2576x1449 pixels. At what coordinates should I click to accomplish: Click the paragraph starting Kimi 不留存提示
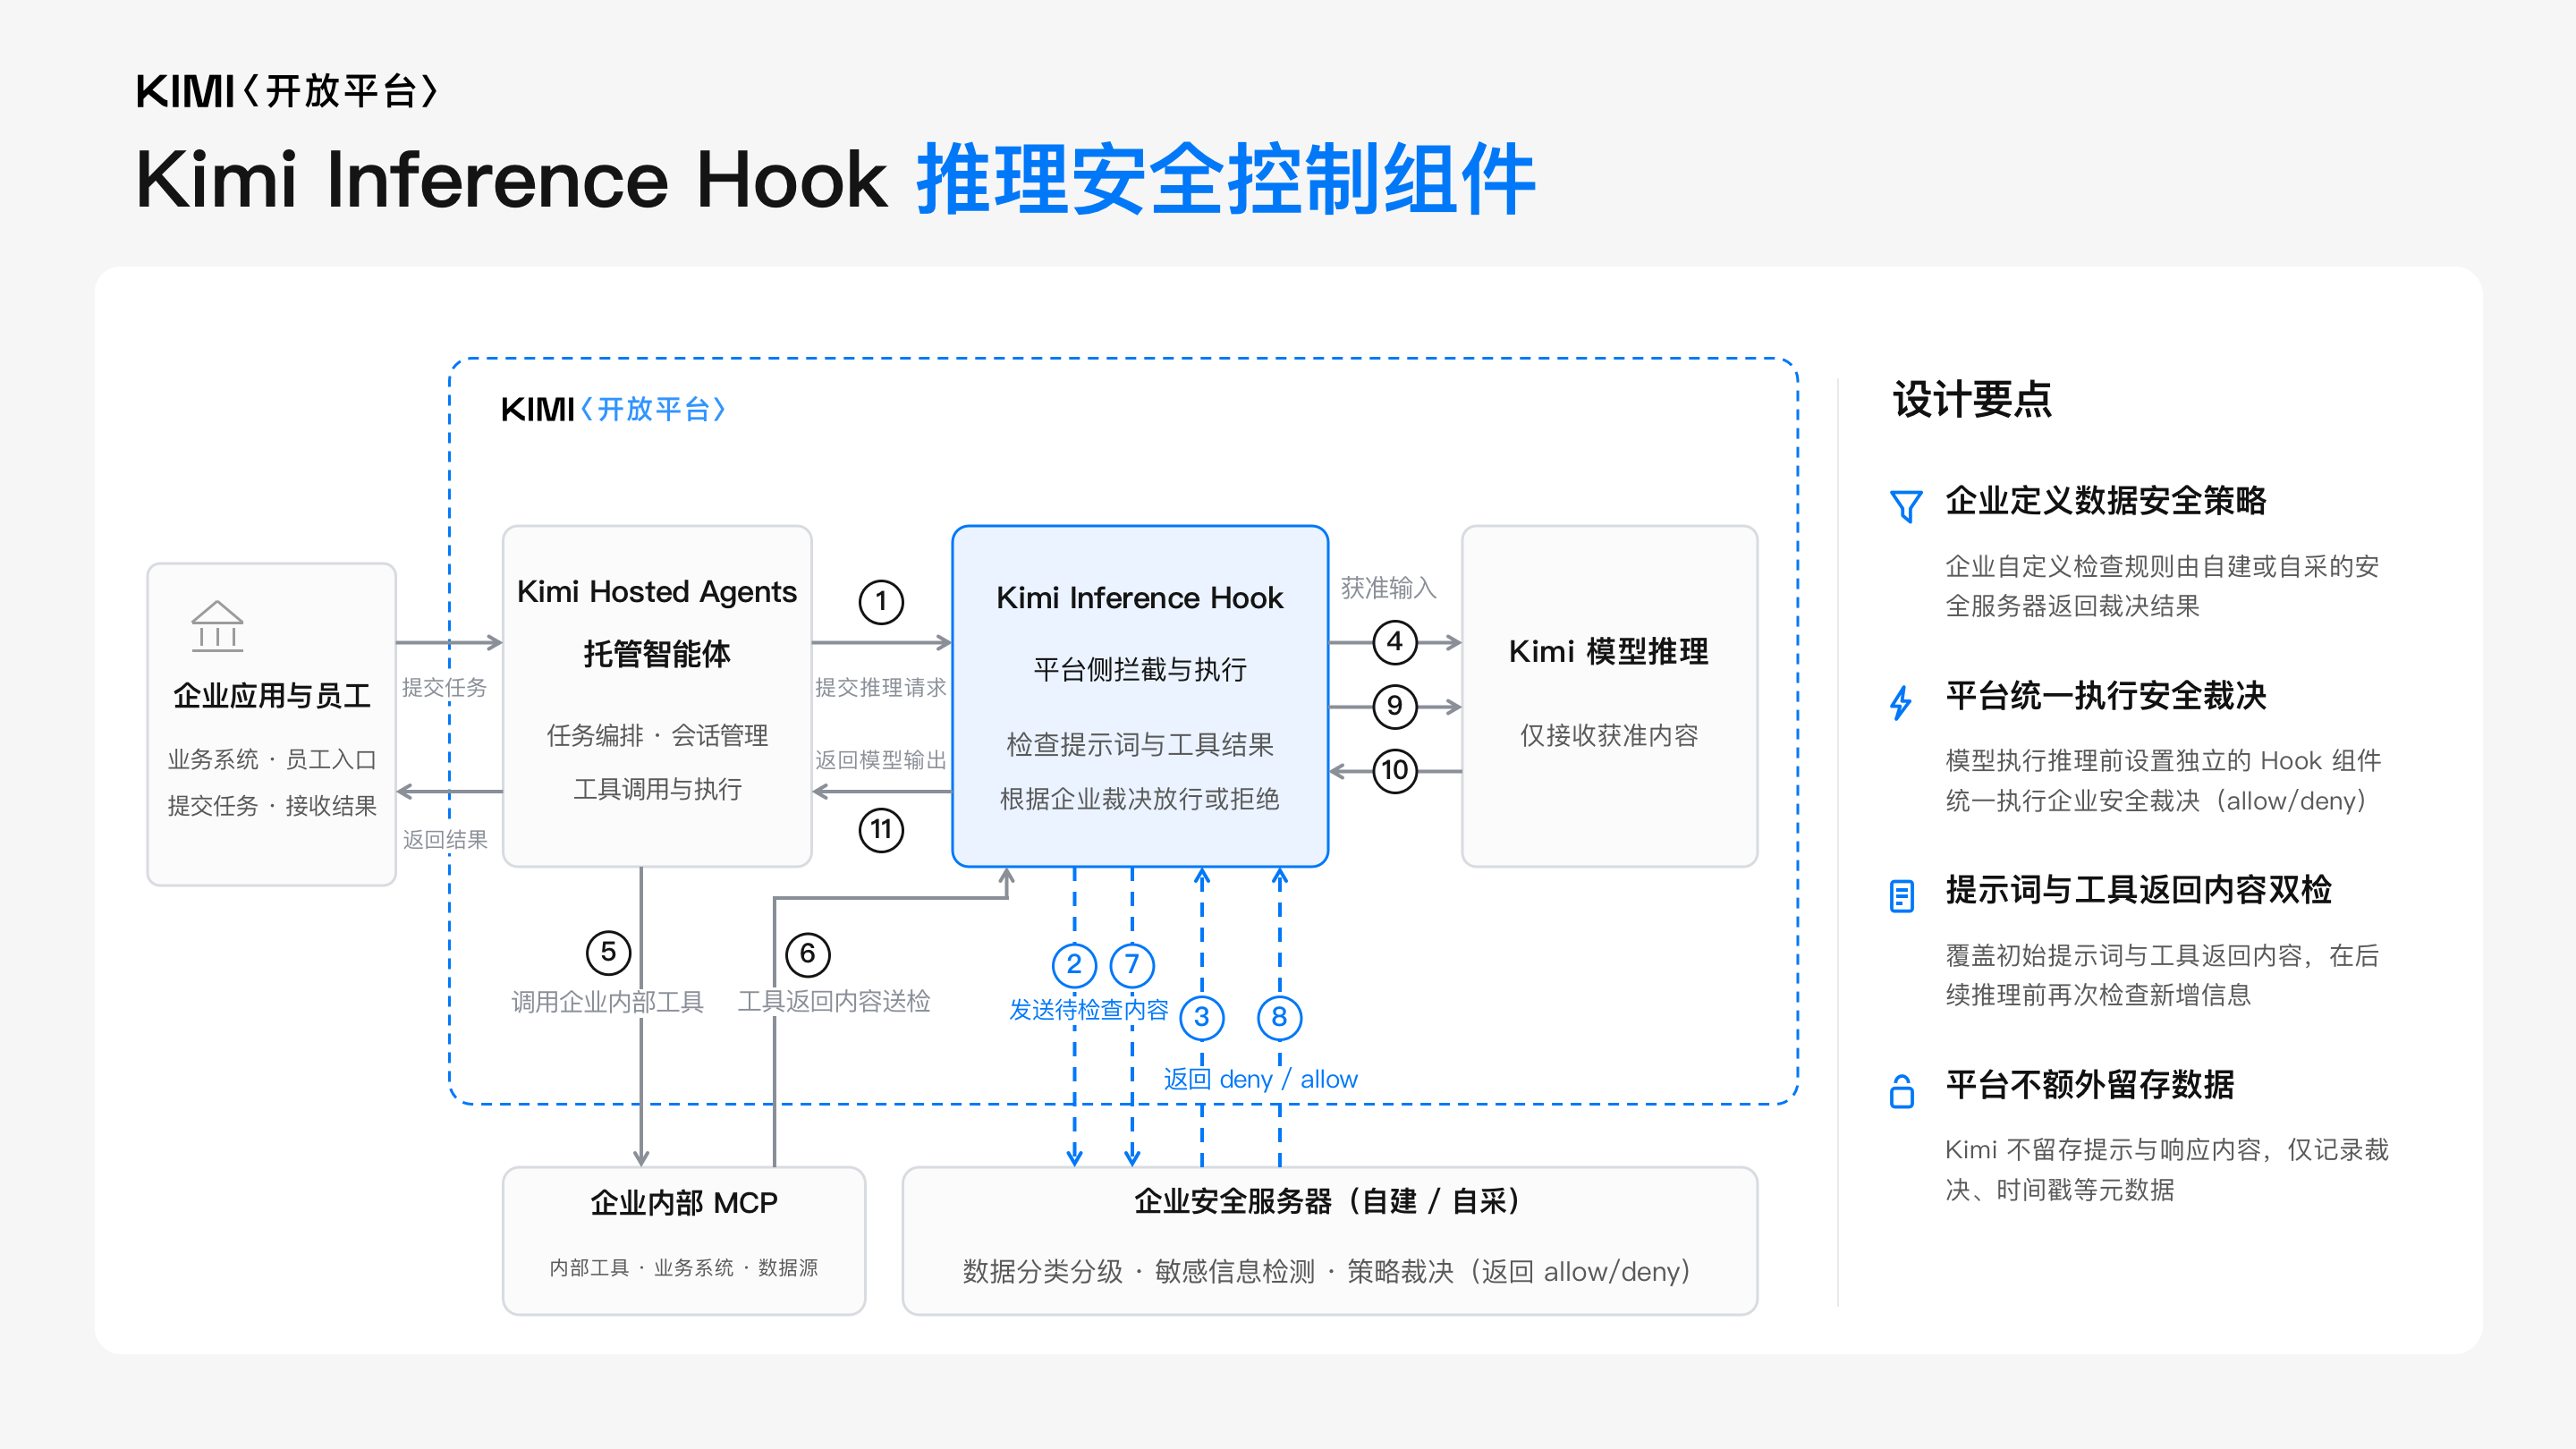[x=2167, y=1169]
